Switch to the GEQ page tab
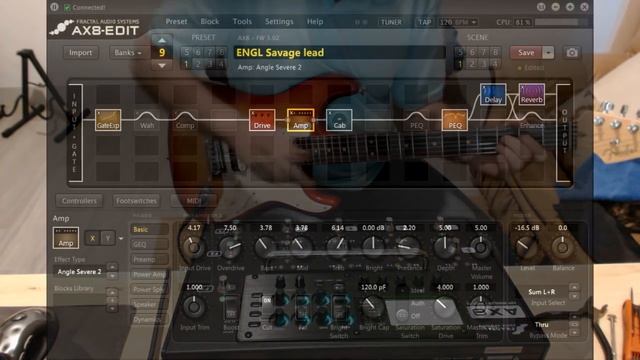The image size is (640, 360). point(149,244)
